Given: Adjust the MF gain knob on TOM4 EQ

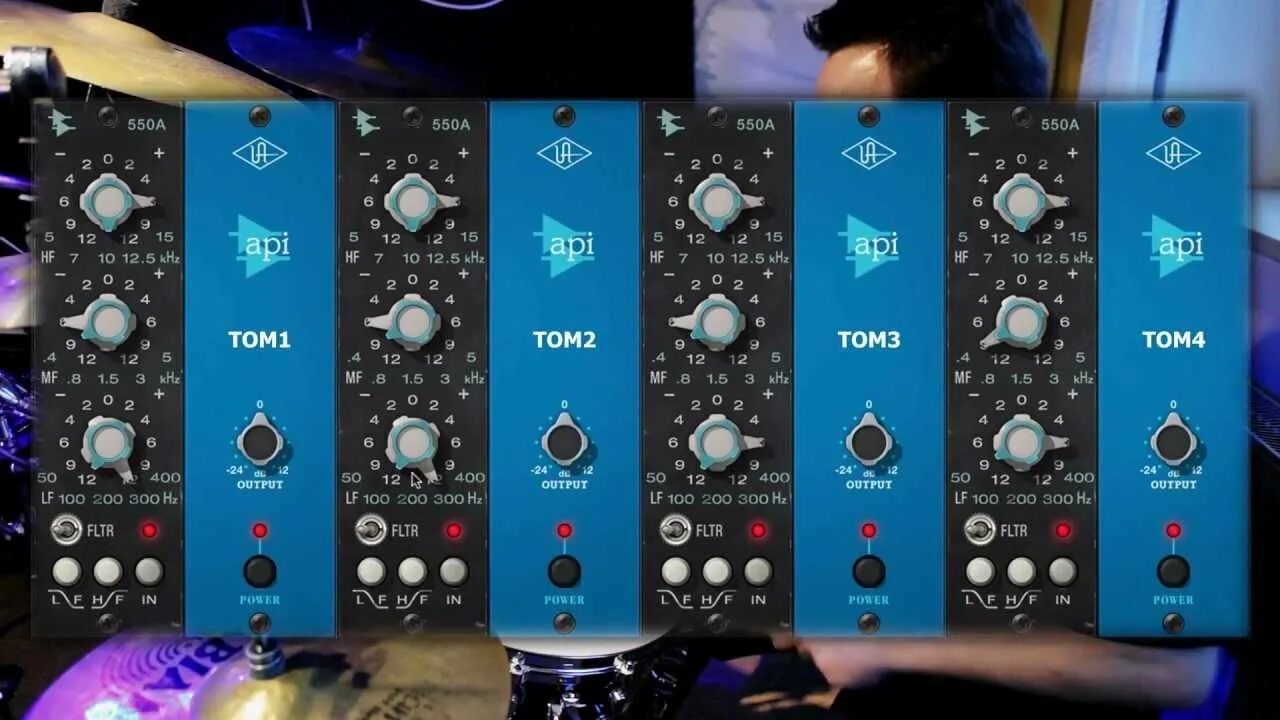Looking at the screenshot, I should [1021, 322].
